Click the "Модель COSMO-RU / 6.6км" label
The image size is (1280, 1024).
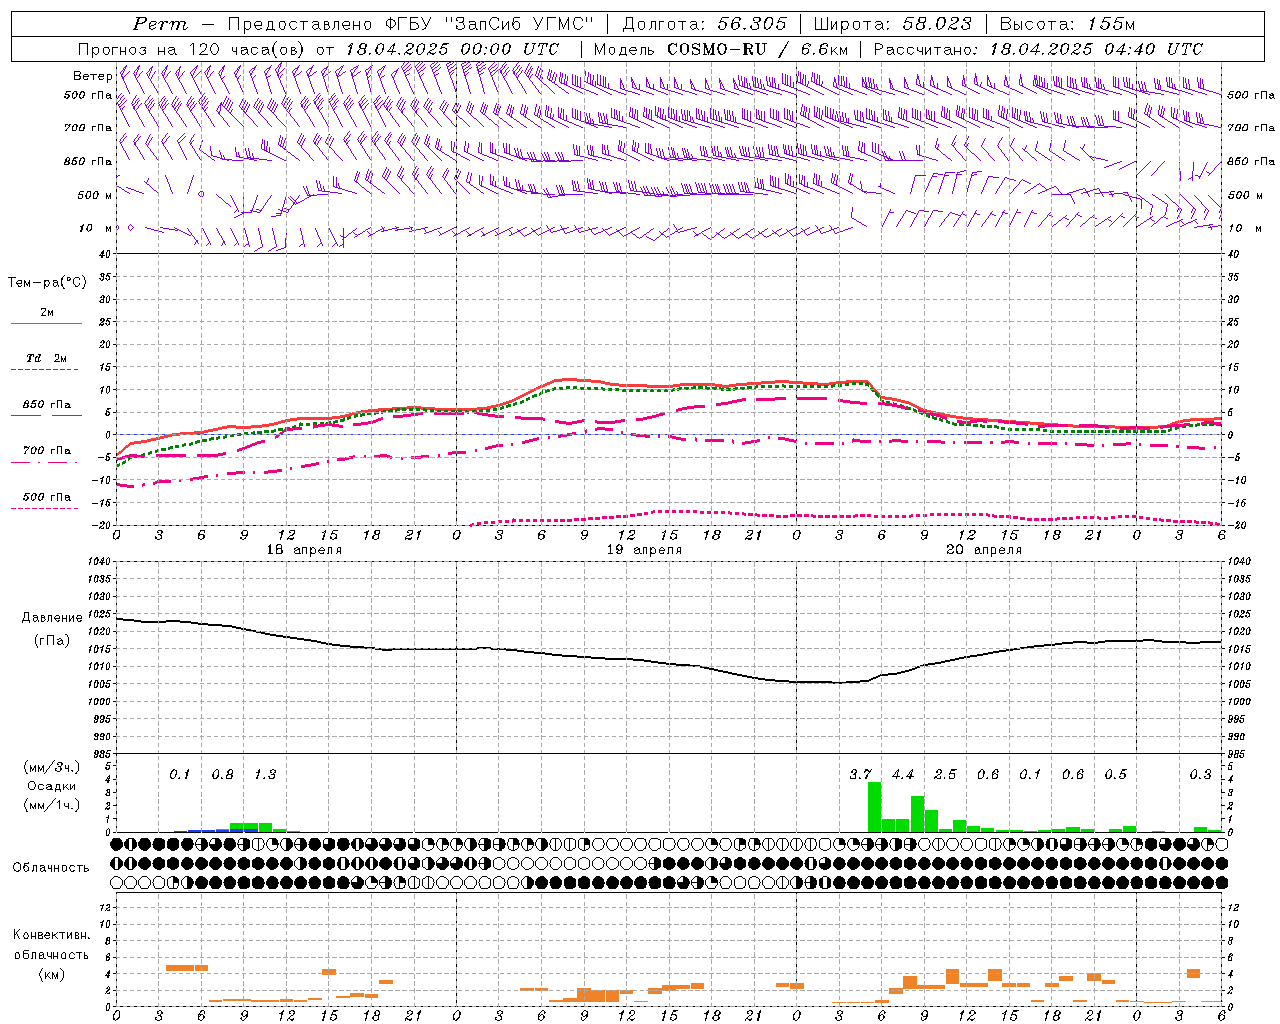point(721,49)
